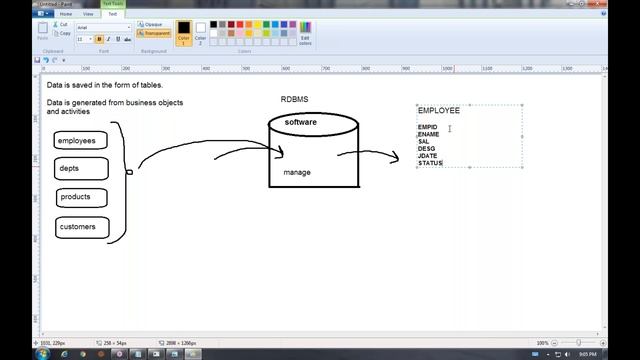Select the Color 1 foreground box
Screen dimensions: 640x360
pos(184,33)
